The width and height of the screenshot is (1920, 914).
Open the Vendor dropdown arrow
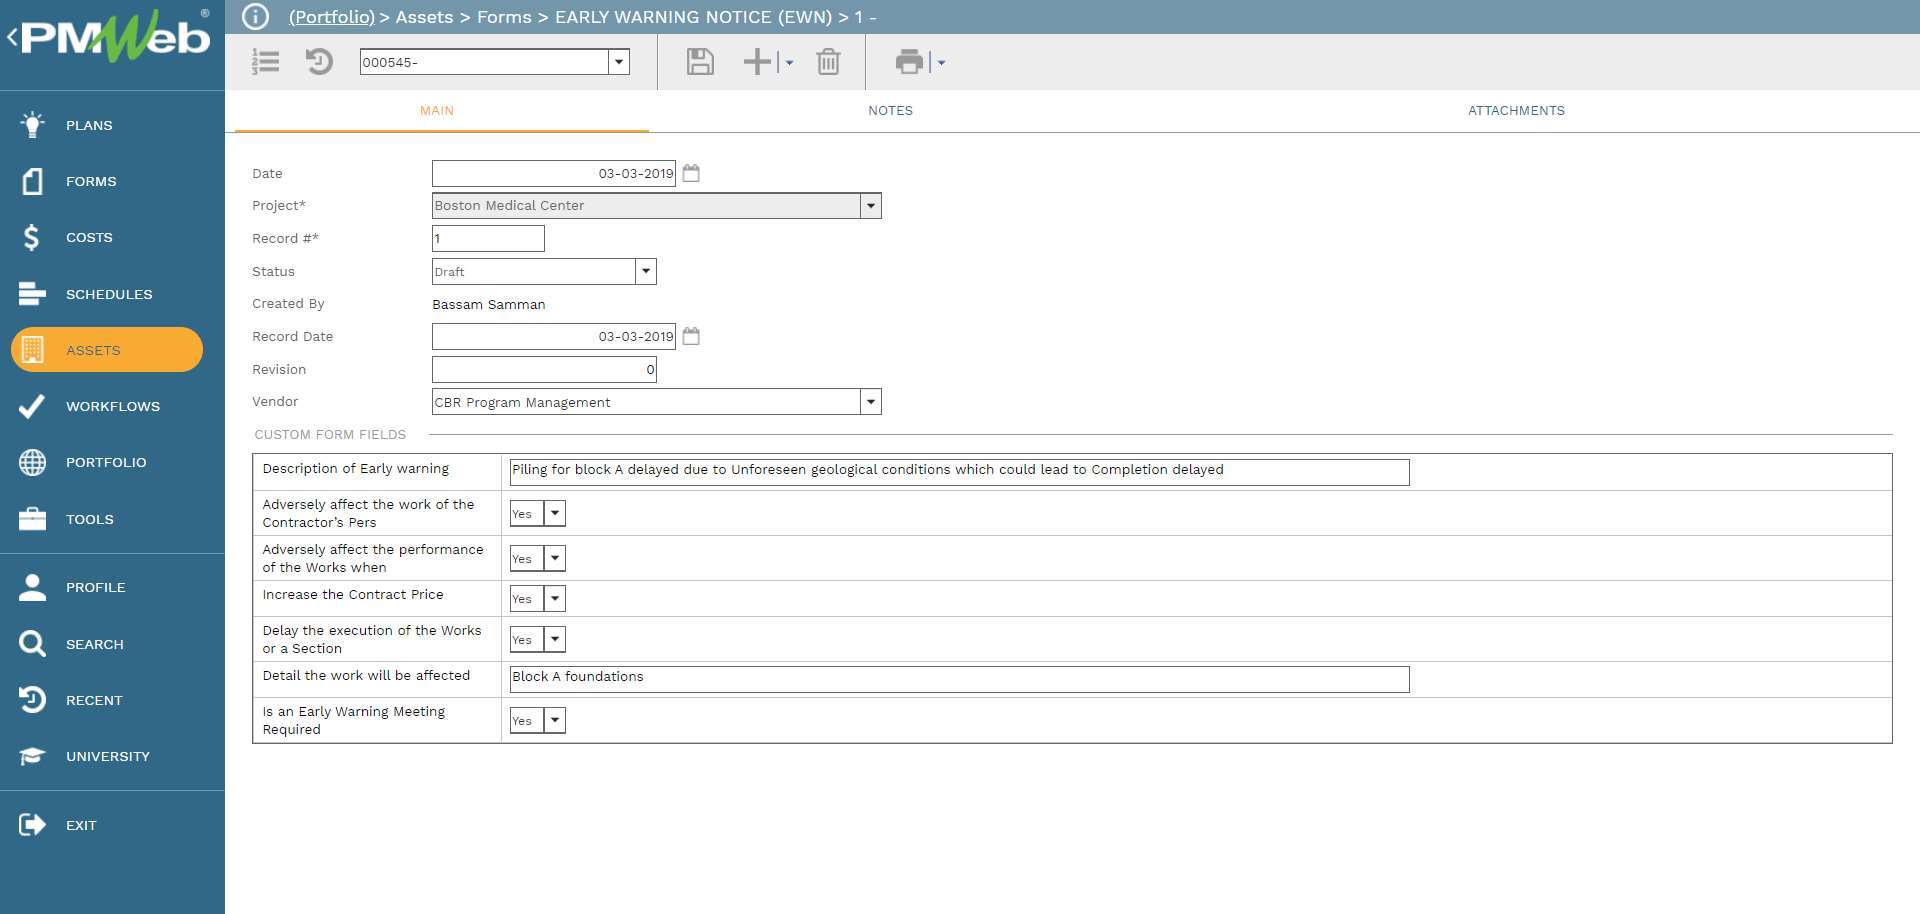pos(871,401)
